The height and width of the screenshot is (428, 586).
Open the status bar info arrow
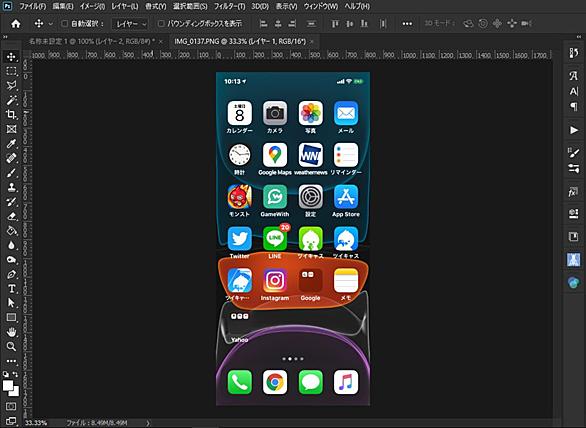148,423
